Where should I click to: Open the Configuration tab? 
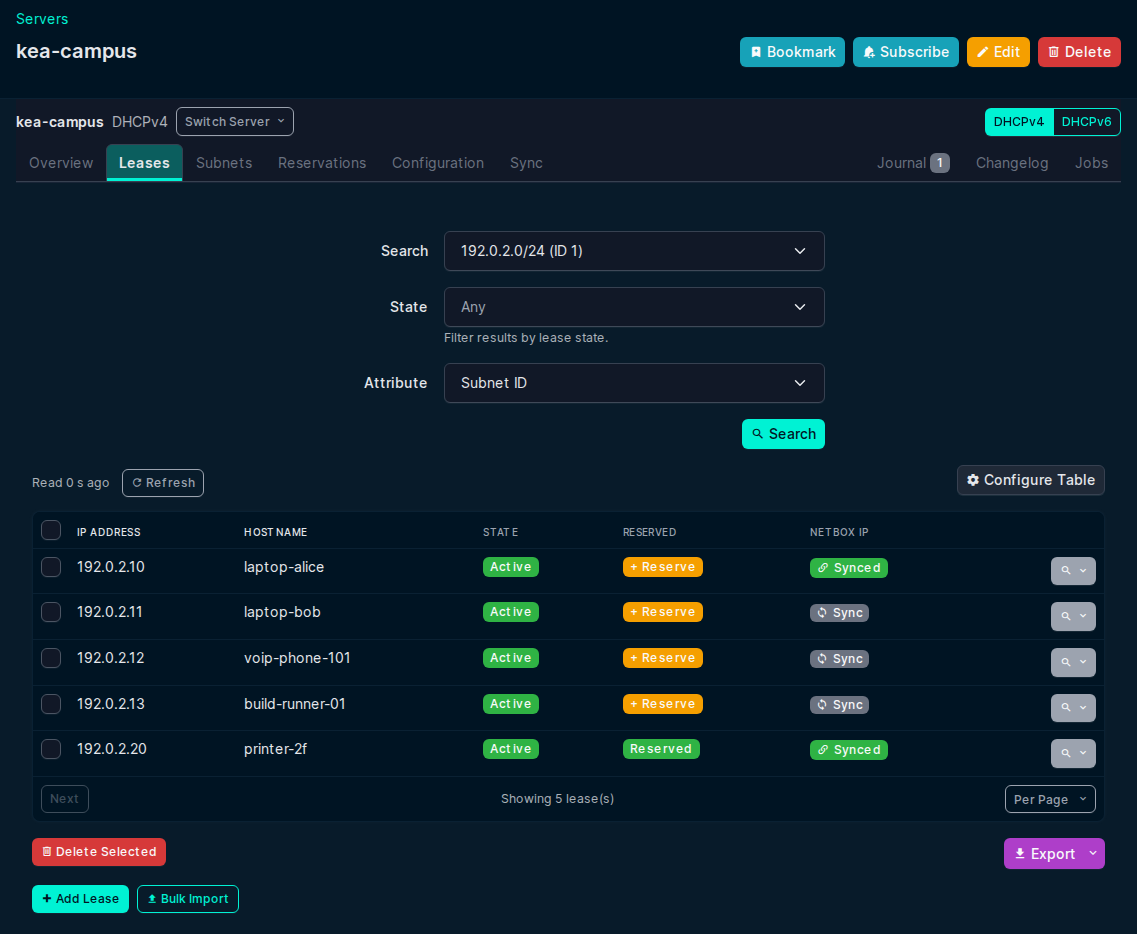point(438,163)
